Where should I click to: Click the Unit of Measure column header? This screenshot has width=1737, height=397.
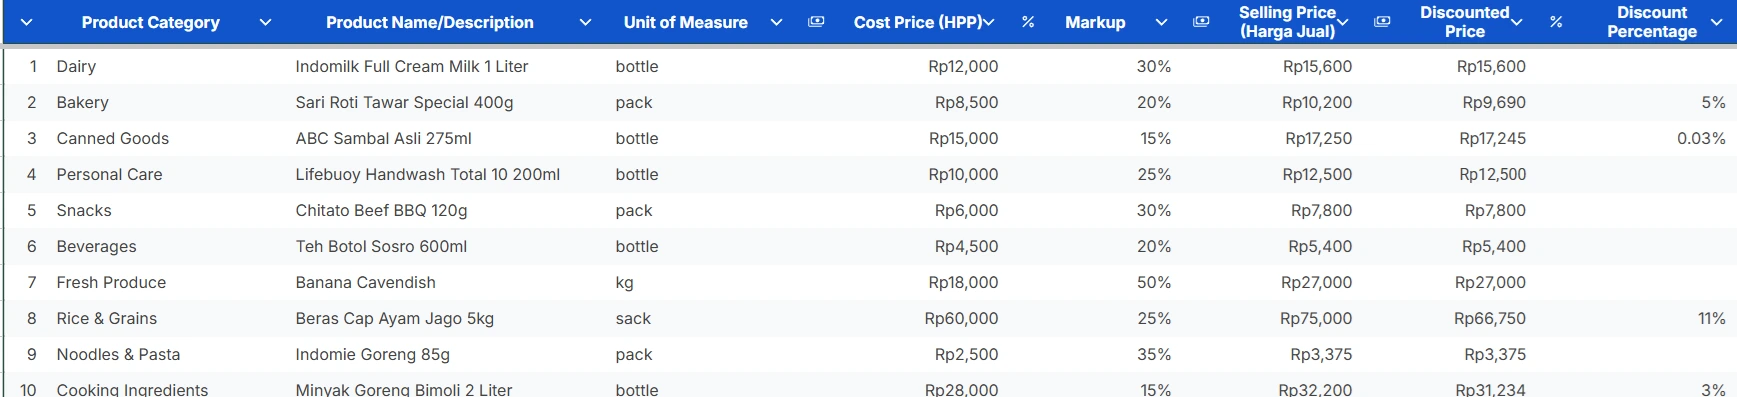(686, 22)
